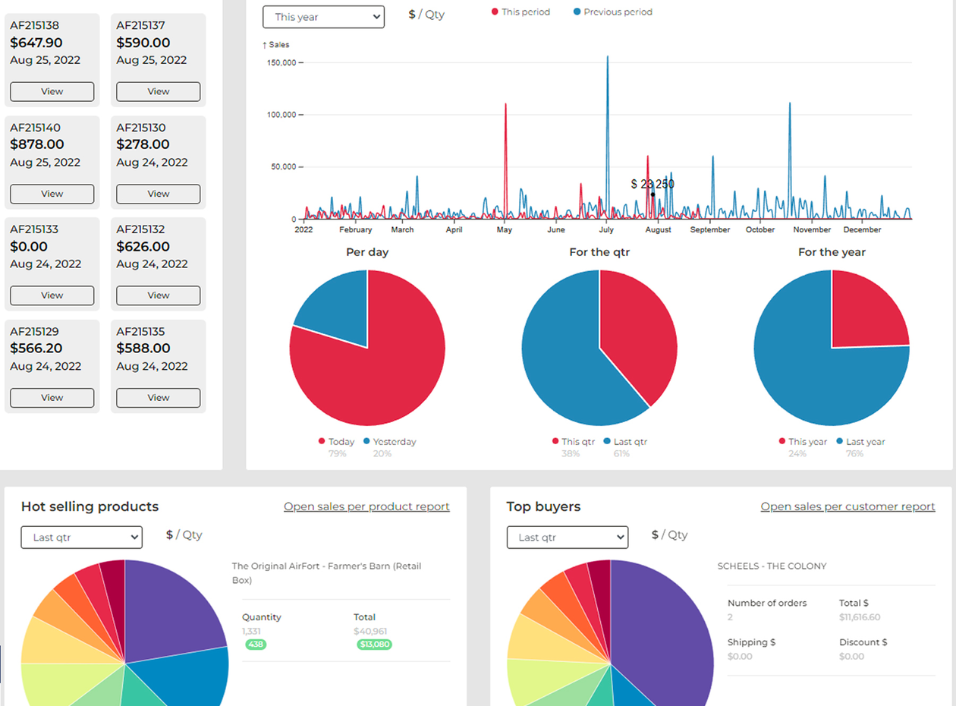Image resolution: width=956 pixels, height=706 pixels.
Task: Expand the 'This year' period dropdown
Action: [x=322, y=16]
